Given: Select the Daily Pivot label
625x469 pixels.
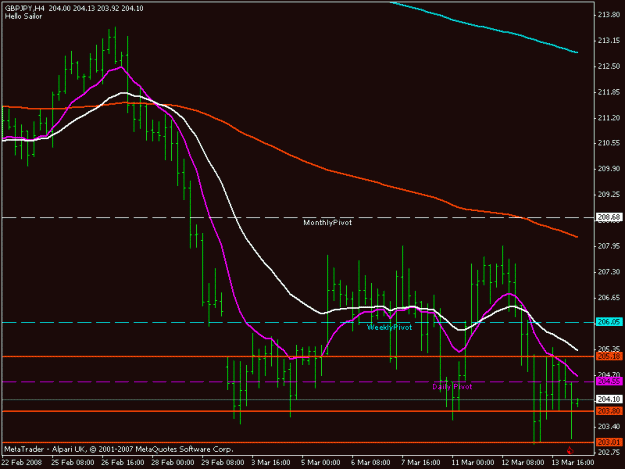Looking at the screenshot, I should [x=452, y=387].
